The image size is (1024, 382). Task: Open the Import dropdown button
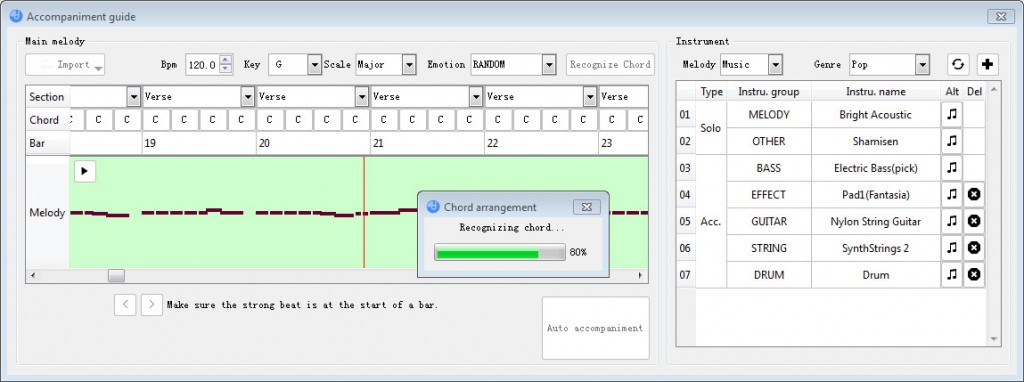pyautogui.click(x=65, y=65)
